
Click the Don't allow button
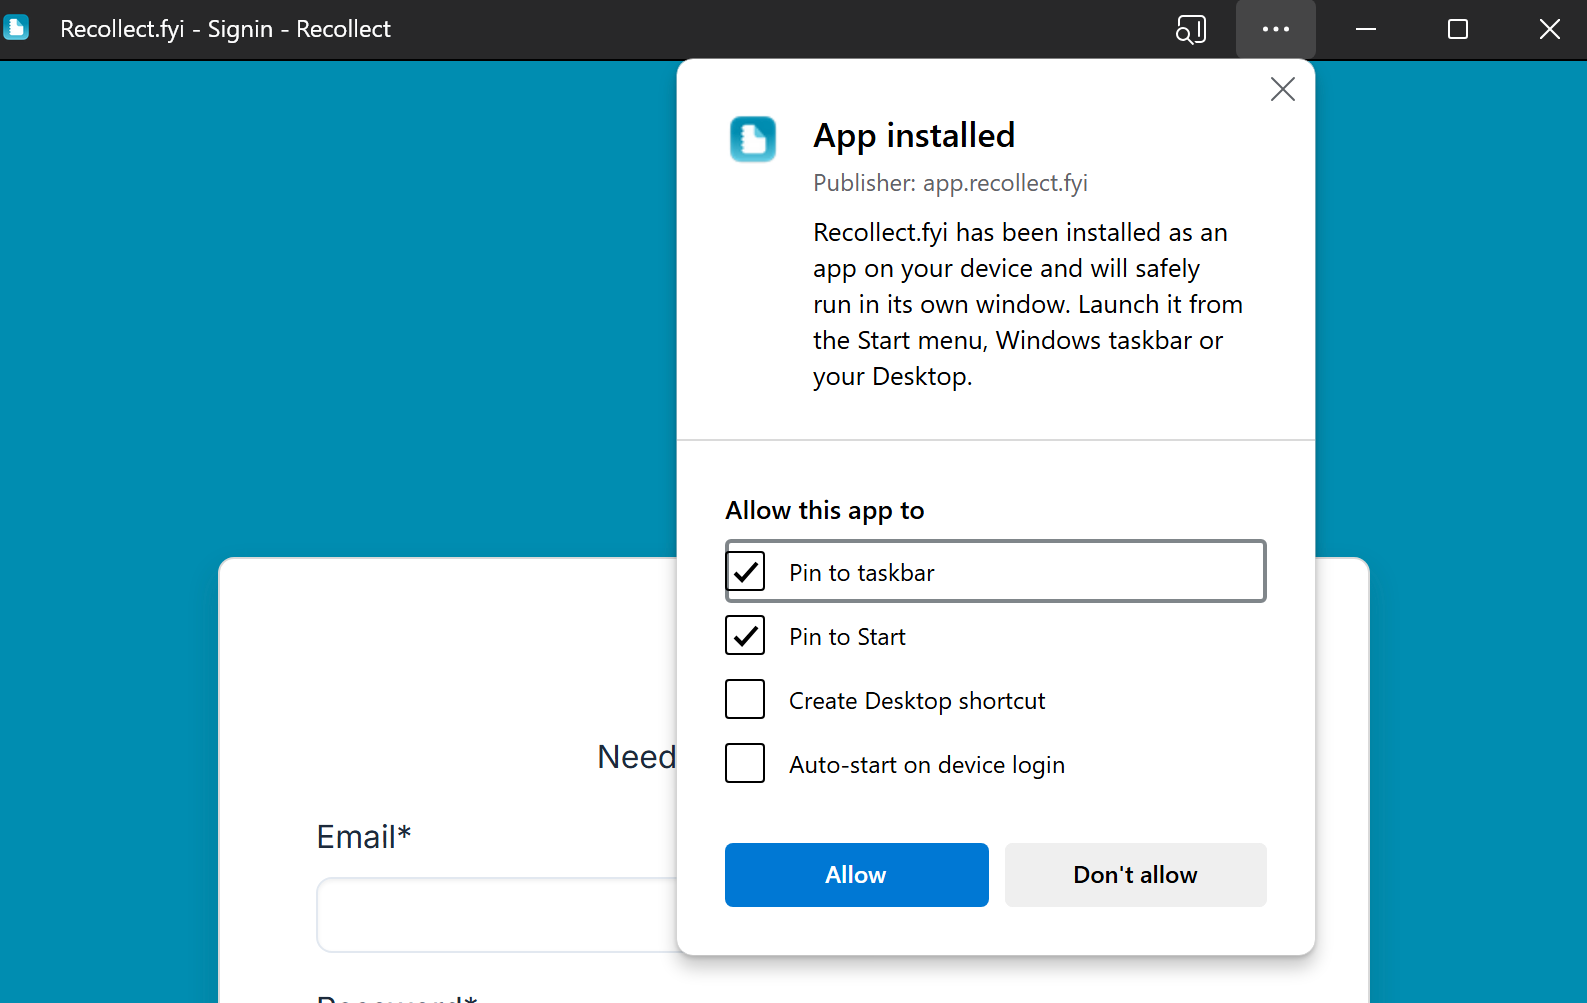point(1135,875)
